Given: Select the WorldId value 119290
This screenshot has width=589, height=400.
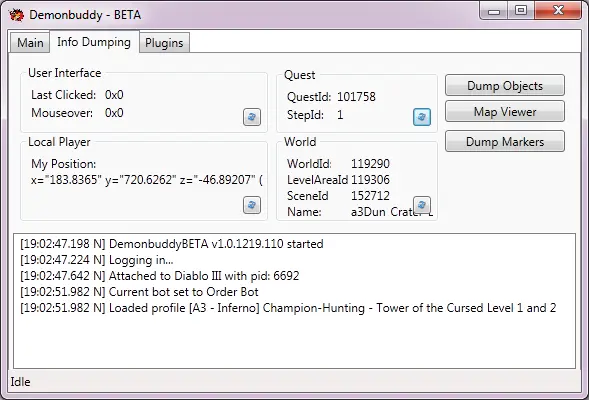Looking at the screenshot, I should (x=370, y=164).
